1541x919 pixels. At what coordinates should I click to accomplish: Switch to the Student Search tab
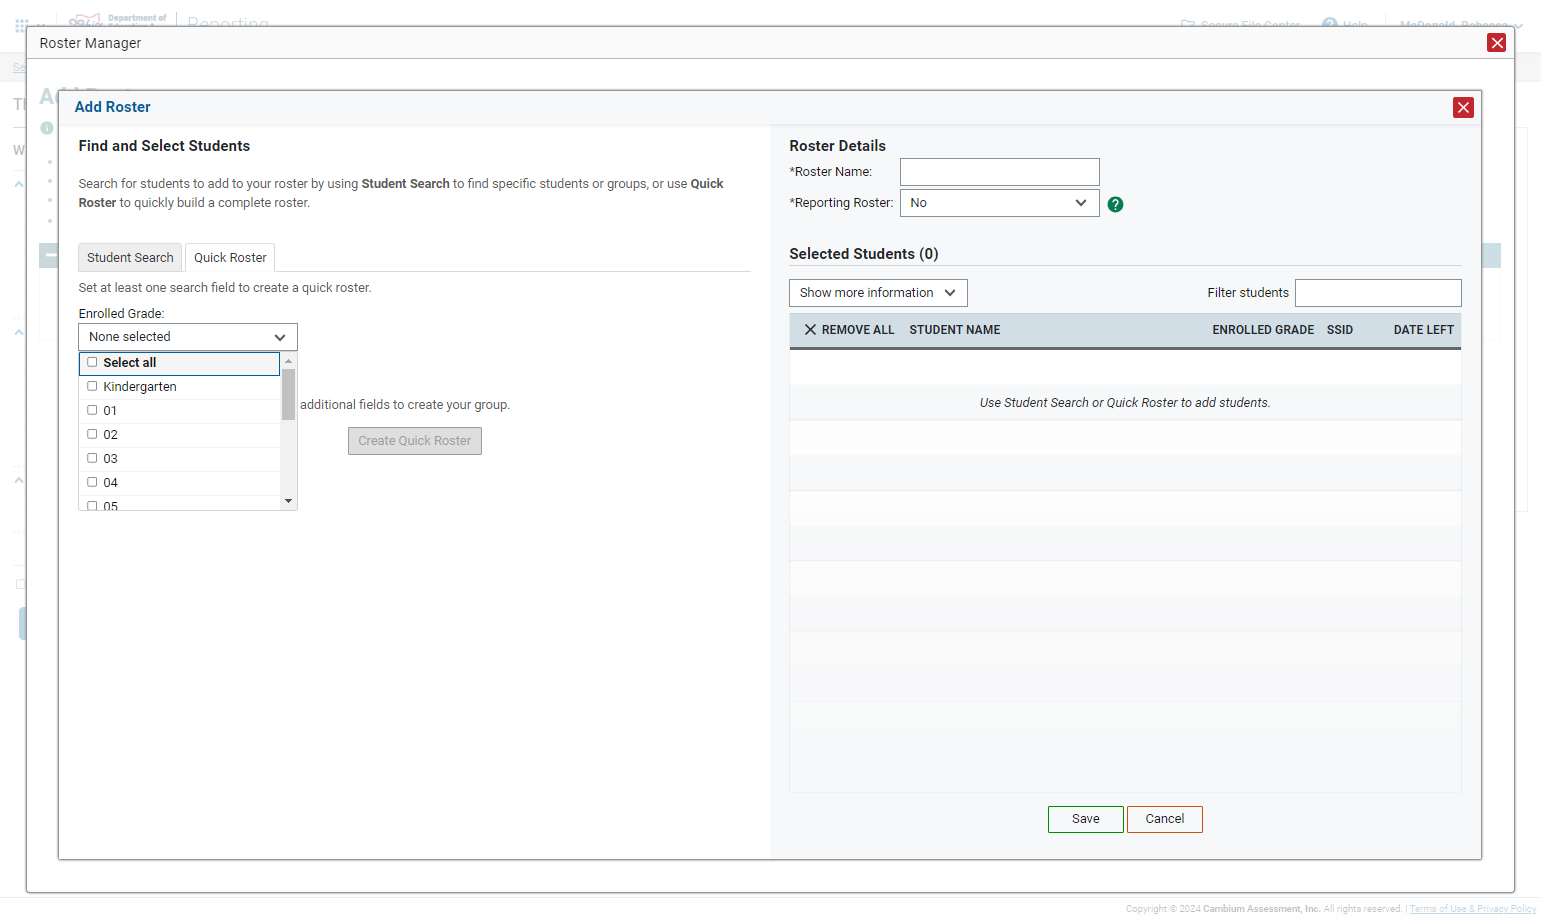click(130, 257)
